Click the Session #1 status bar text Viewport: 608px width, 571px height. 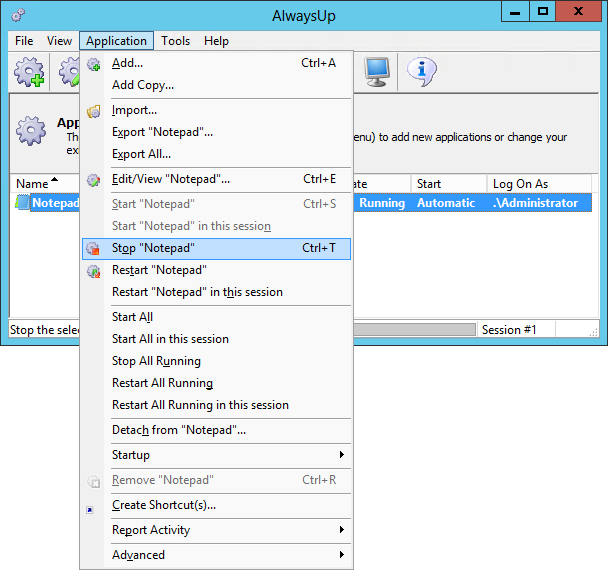click(509, 330)
